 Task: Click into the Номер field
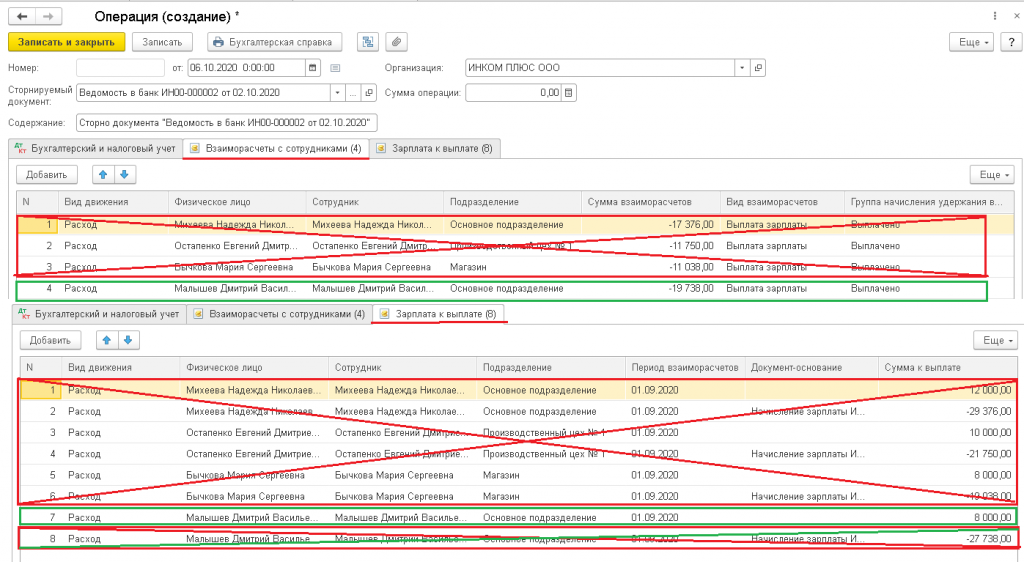coord(120,67)
